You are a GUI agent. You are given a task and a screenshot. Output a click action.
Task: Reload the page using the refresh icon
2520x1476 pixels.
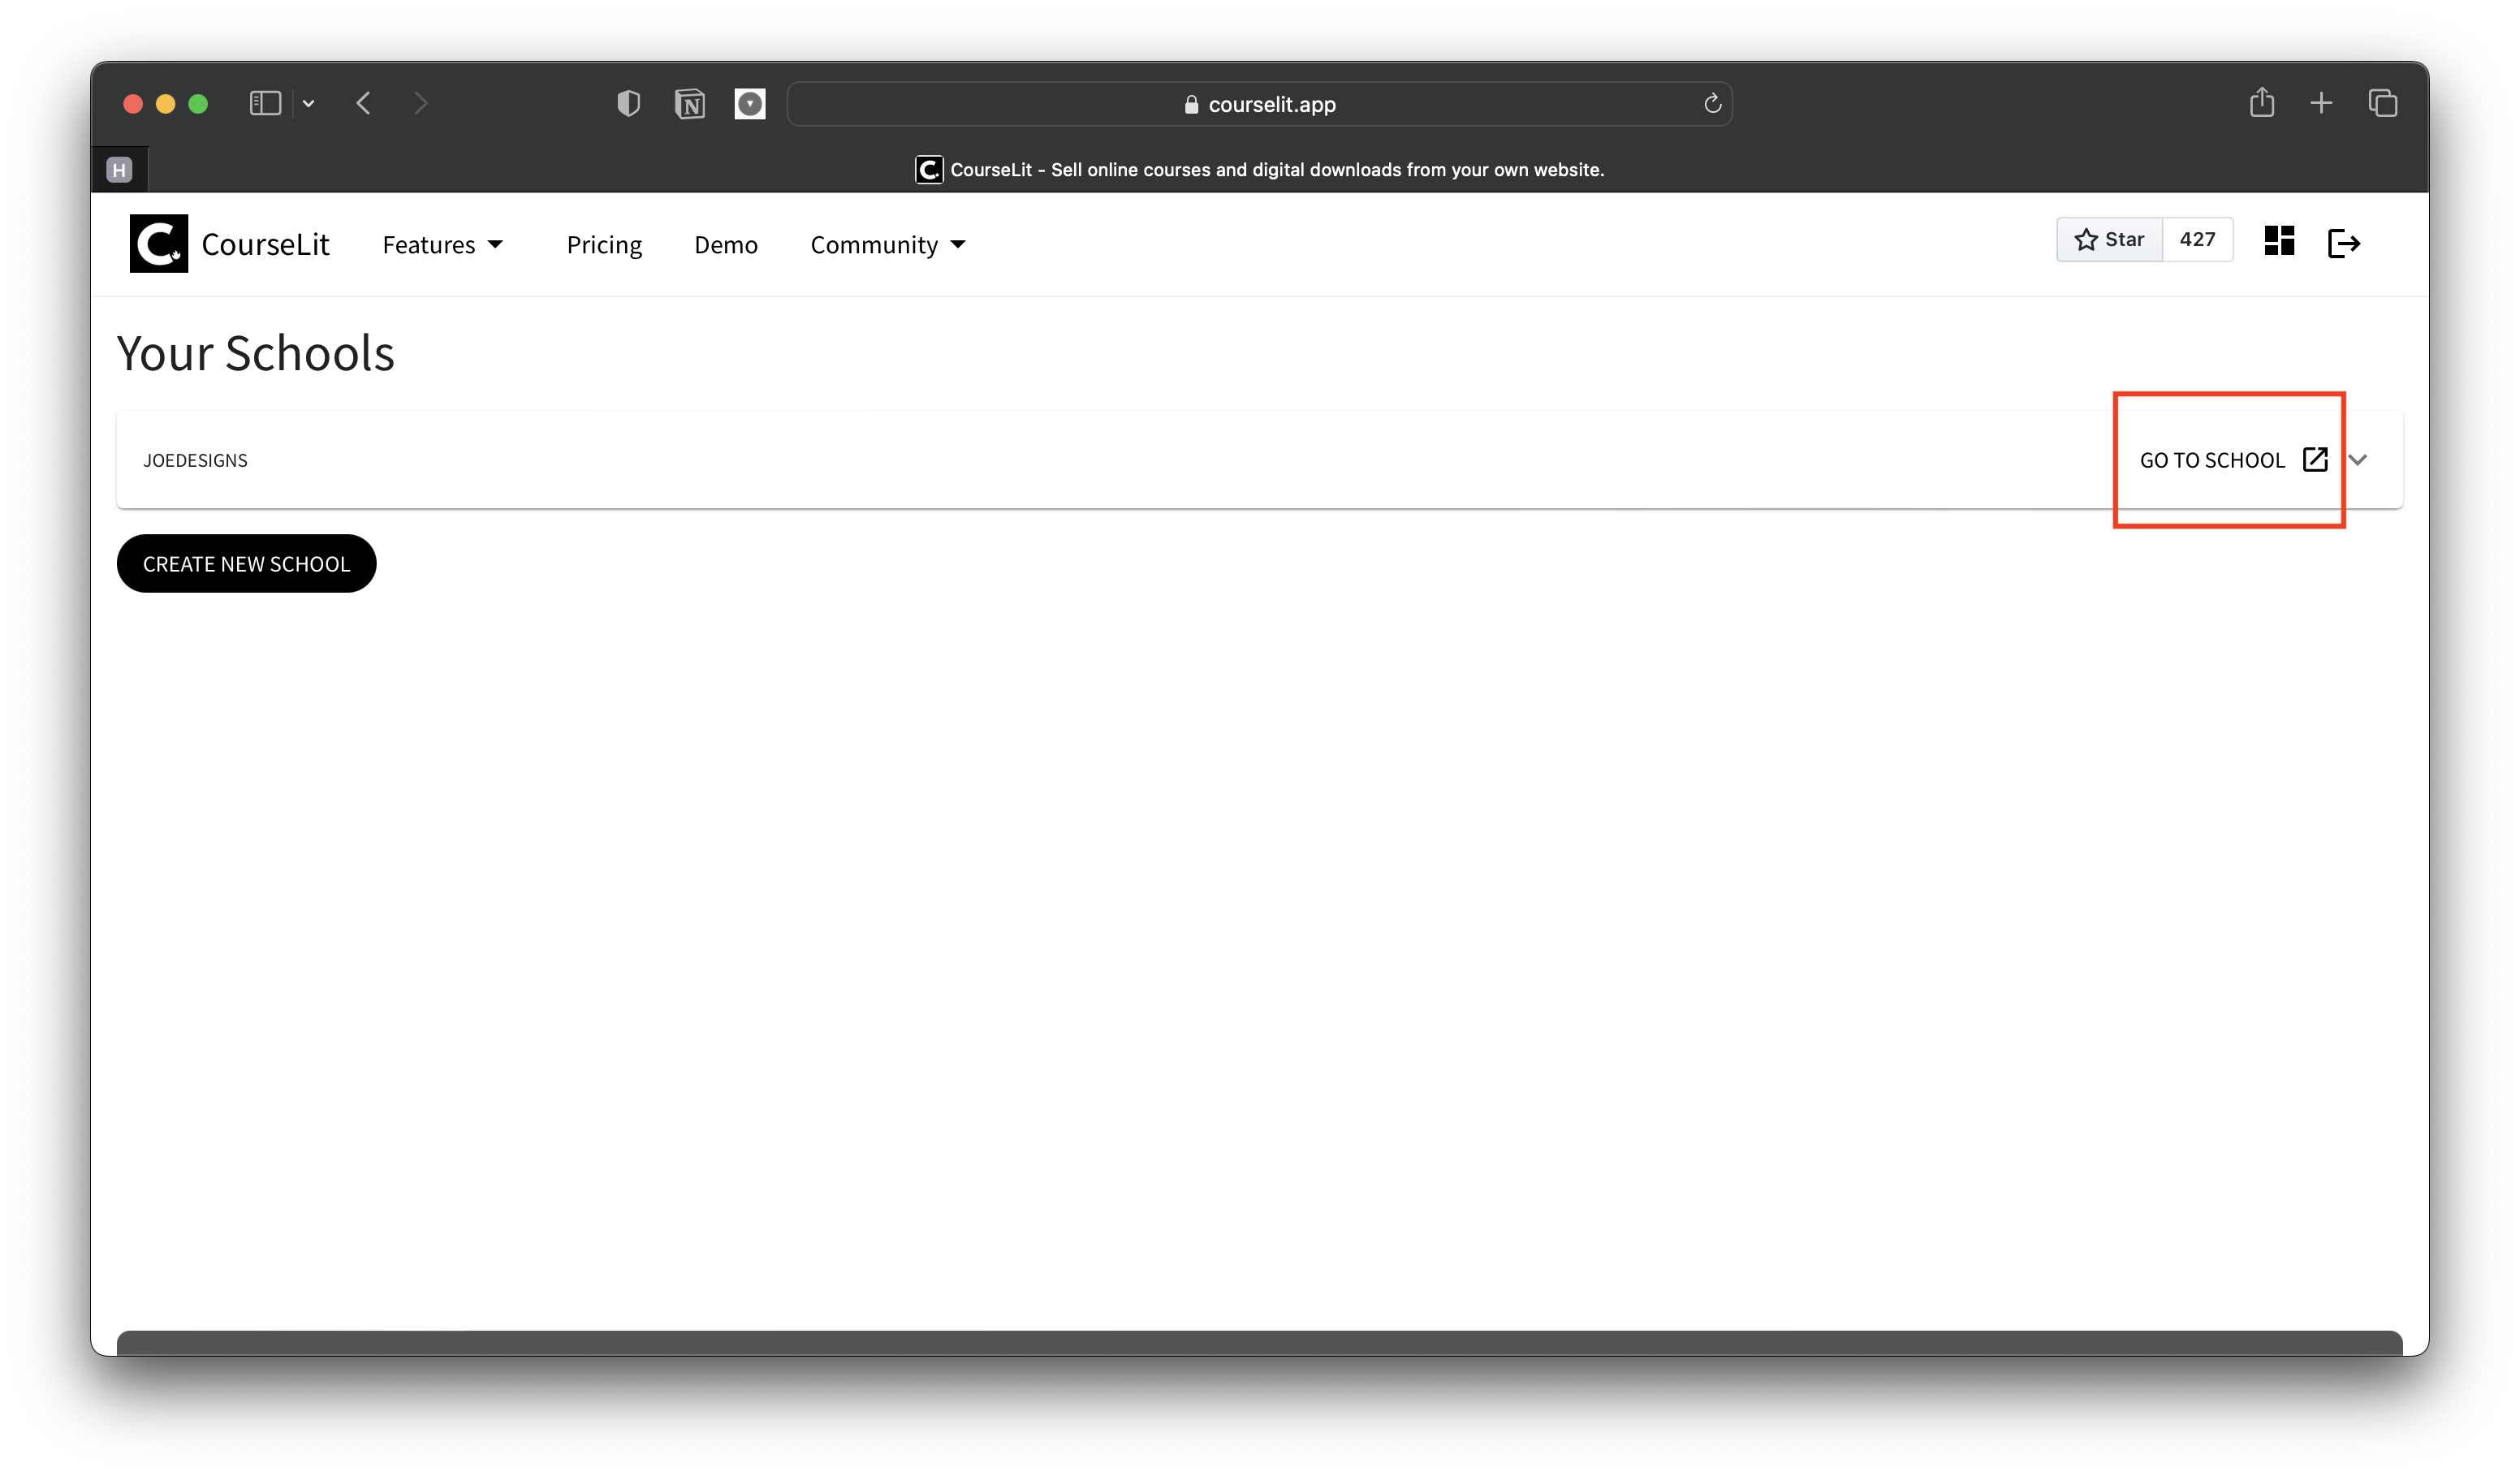(x=1712, y=103)
